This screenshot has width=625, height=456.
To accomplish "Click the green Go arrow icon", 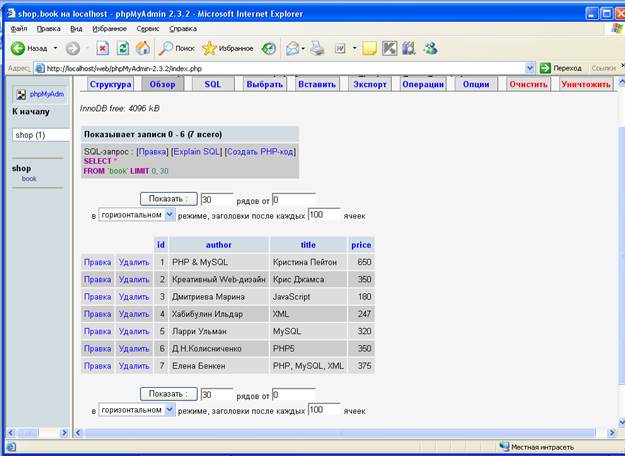I will (545, 68).
